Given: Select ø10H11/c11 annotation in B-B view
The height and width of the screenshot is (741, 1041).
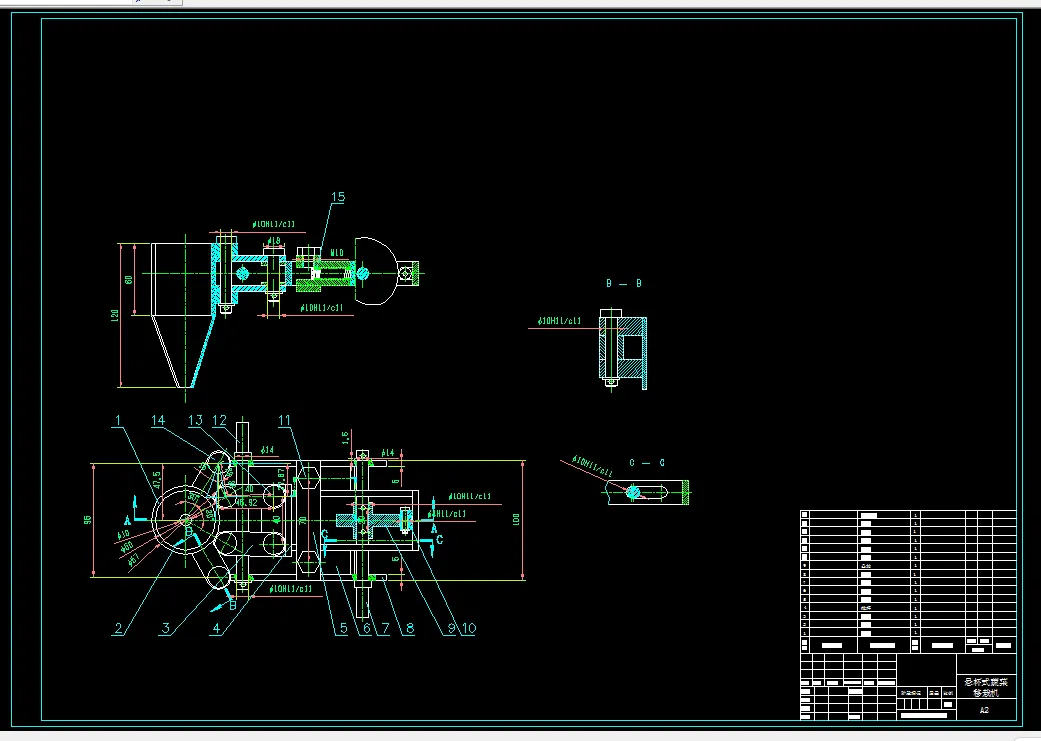Looking at the screenshot, I should pyautogui.click(x=560, y=321).
